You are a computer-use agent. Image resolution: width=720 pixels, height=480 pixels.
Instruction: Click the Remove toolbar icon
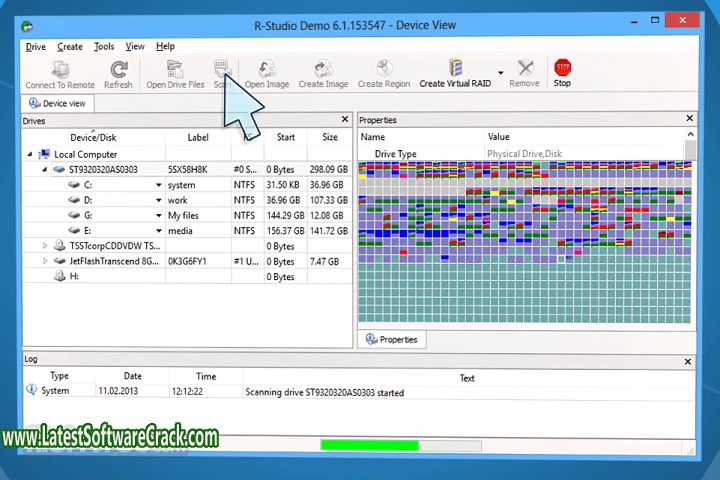[x=524, y=68]
